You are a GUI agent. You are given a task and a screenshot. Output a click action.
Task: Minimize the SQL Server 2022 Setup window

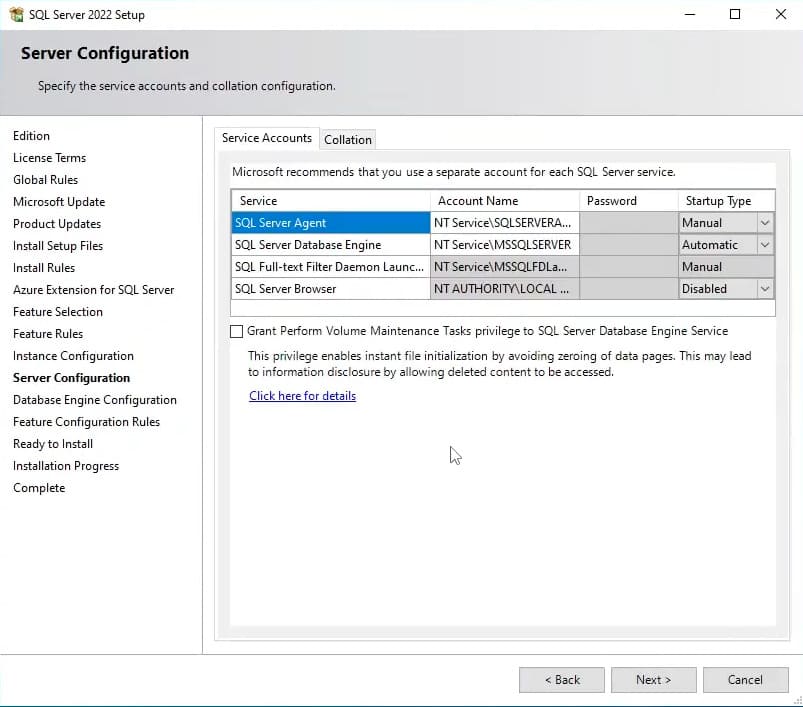pyautogui.click(x=689, y=15)
